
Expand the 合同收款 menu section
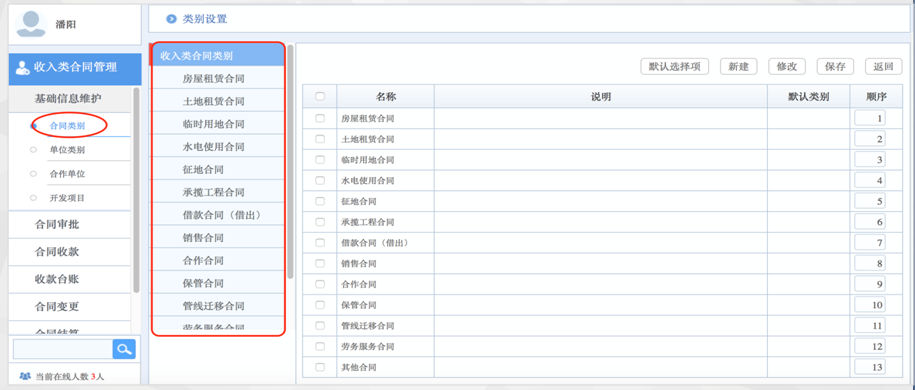[70, 252]
